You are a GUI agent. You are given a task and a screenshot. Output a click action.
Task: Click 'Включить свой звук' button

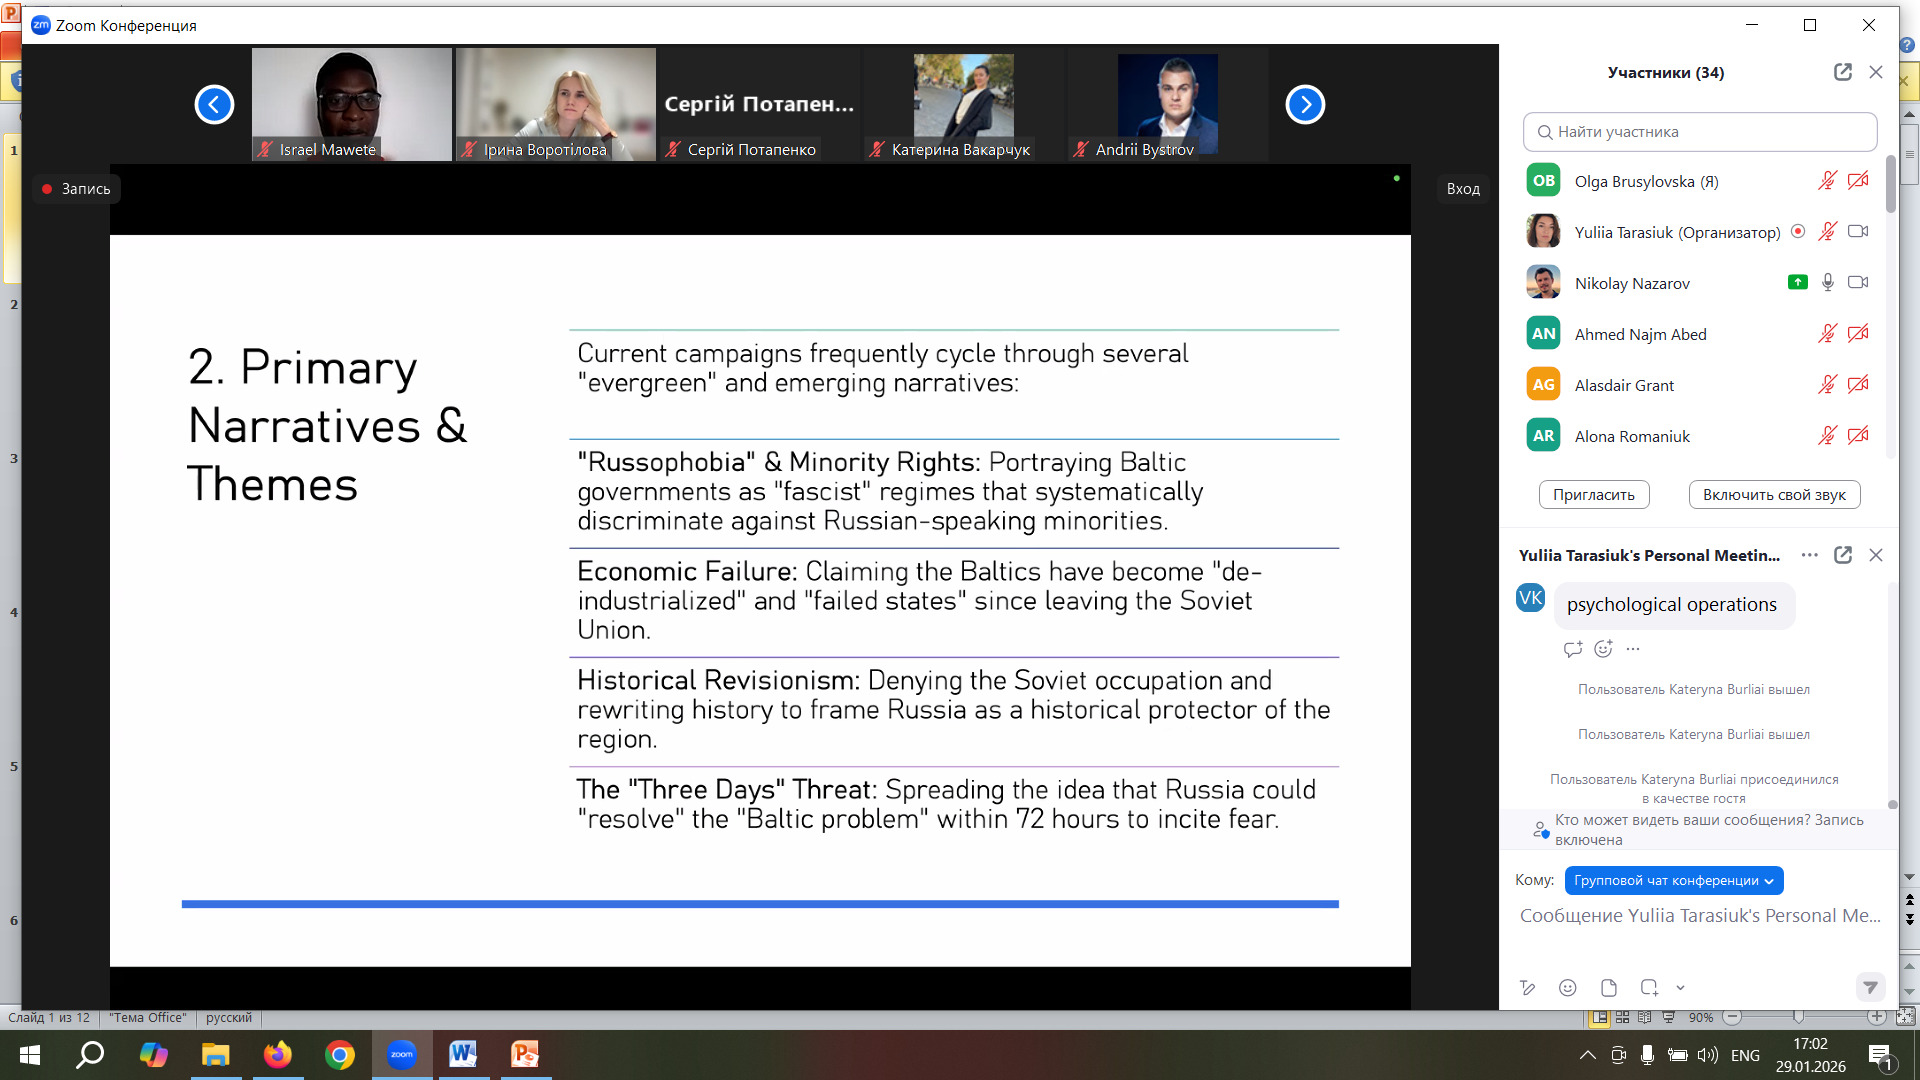pos(1774,494)
